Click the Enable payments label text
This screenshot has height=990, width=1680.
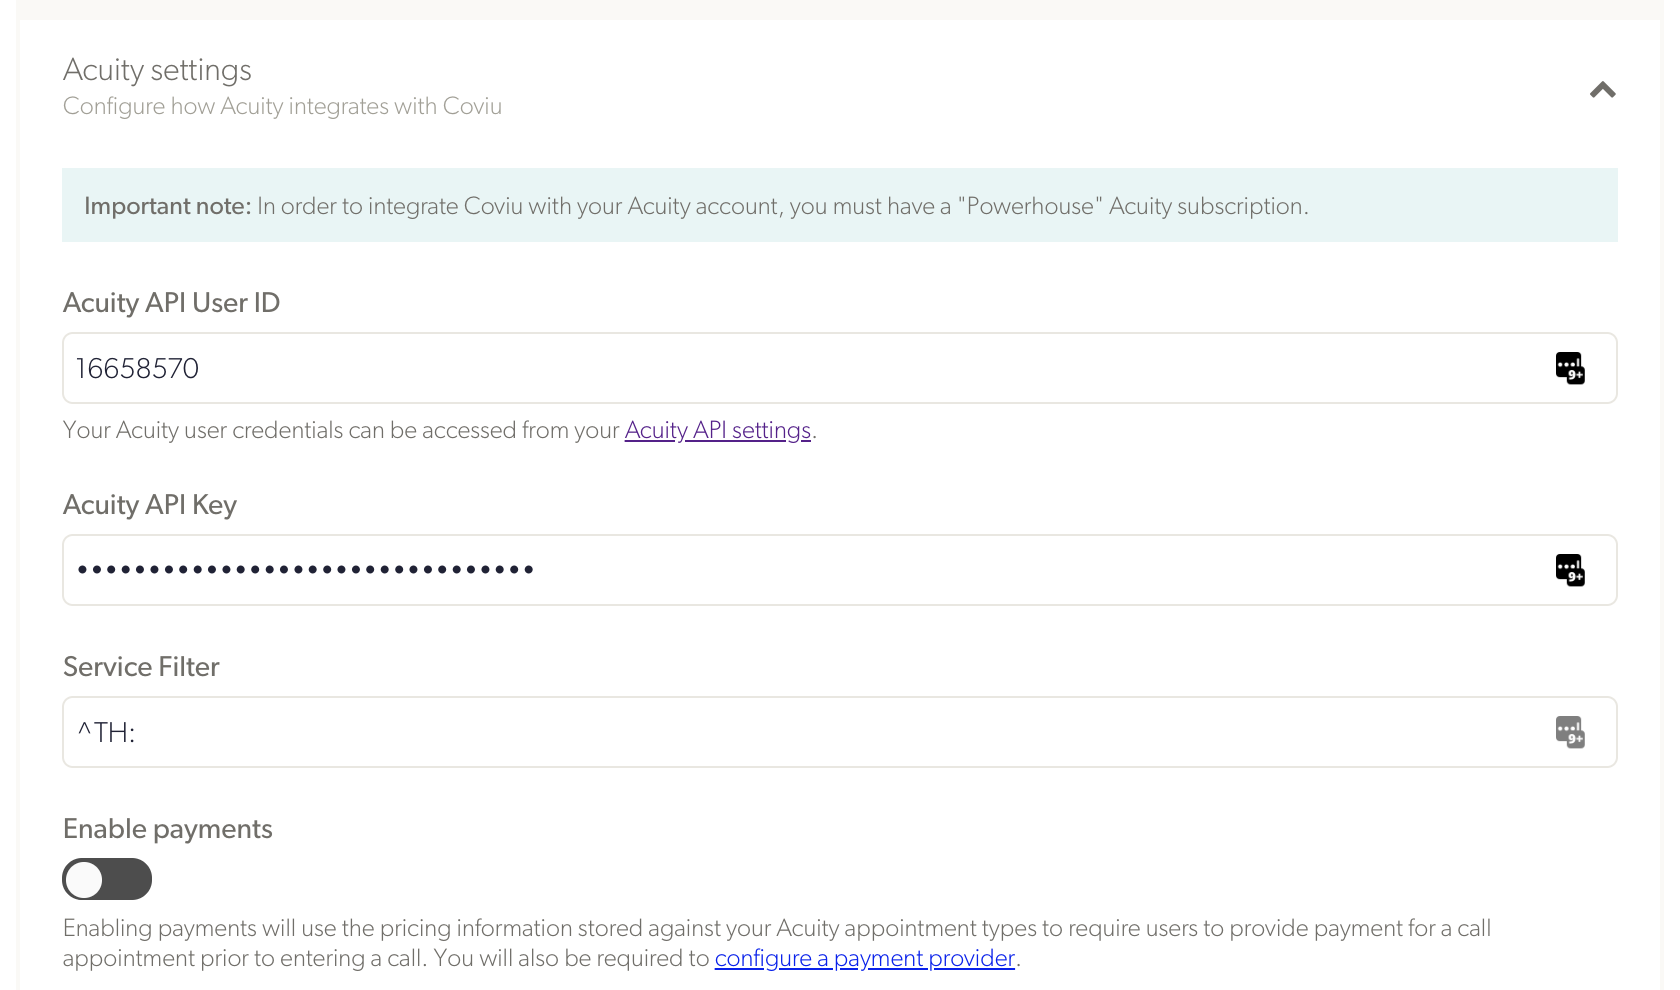(167, 828)
